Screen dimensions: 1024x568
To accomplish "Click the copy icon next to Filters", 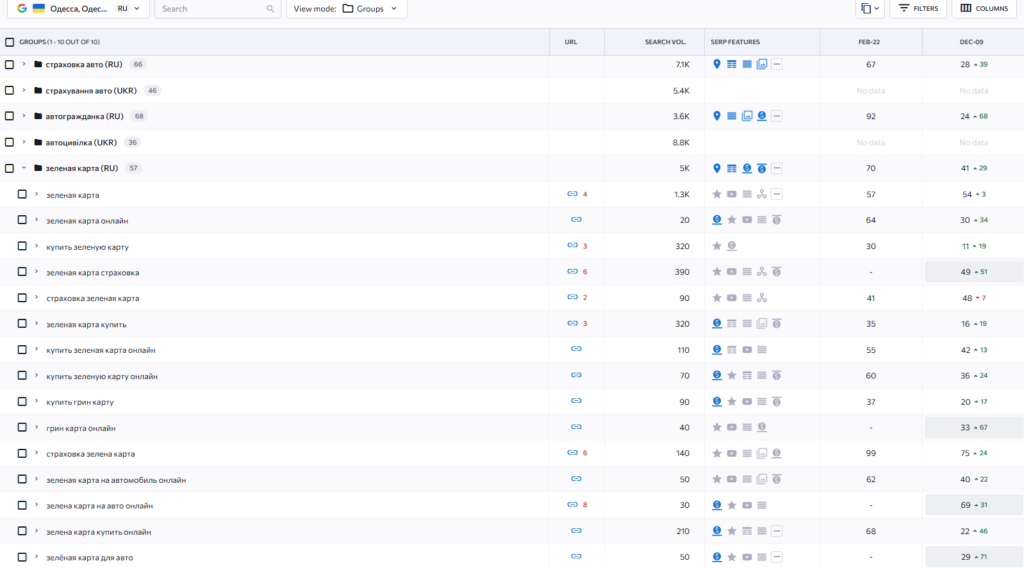I will pos(869,9).
